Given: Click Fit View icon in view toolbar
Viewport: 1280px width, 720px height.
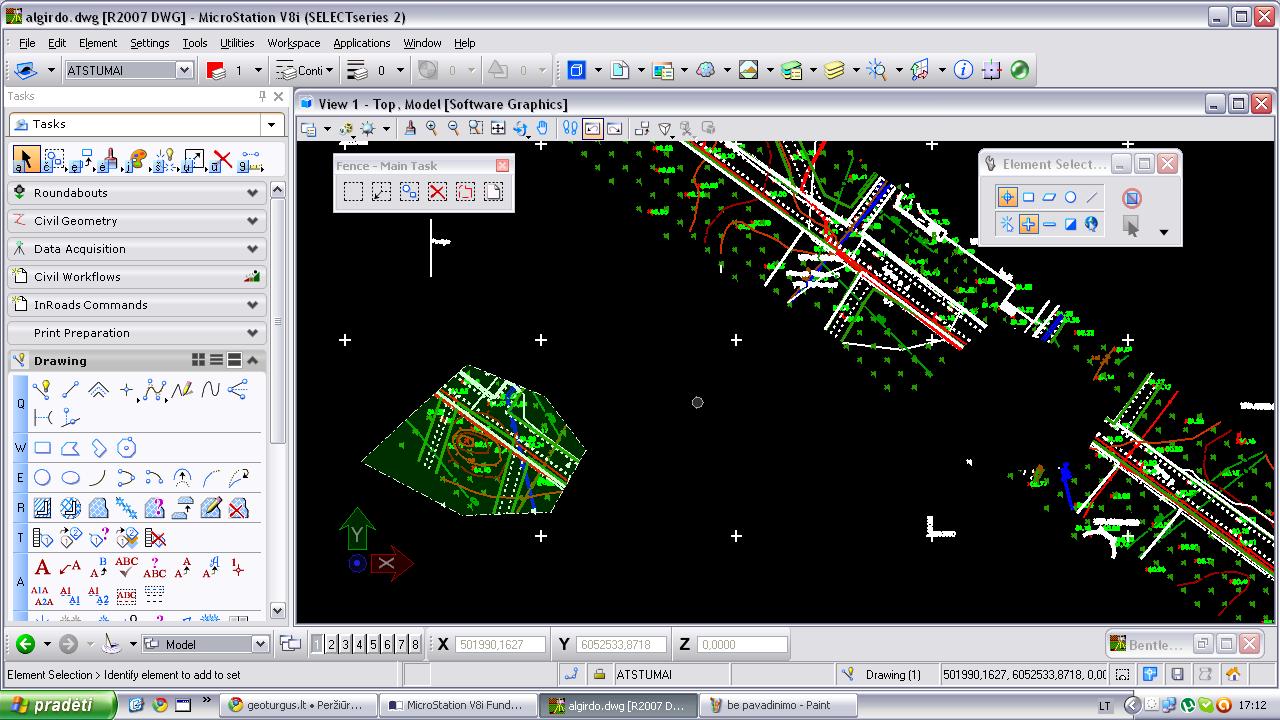Looking at the screenshot, I should [498, 128].
